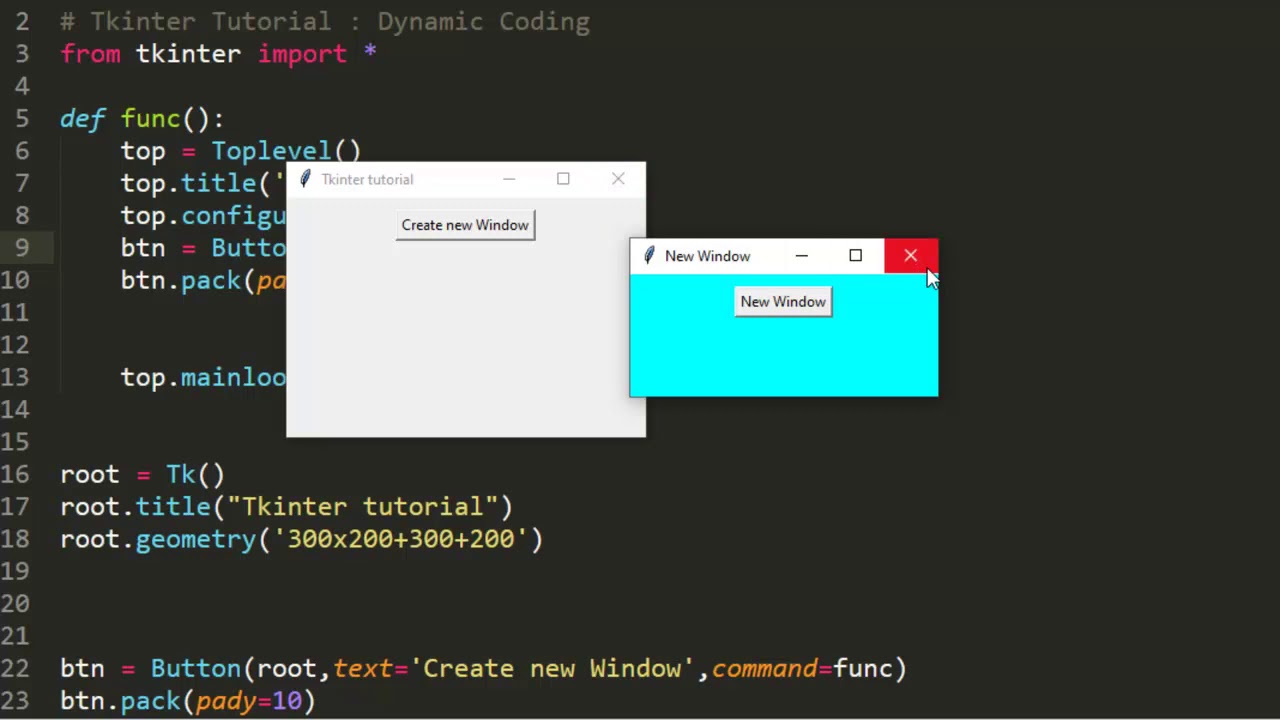The height and width of the screenshot is (720, 1280).
Task: Click the 'Toplevel()' call on line 6
Action: (286, 151)
